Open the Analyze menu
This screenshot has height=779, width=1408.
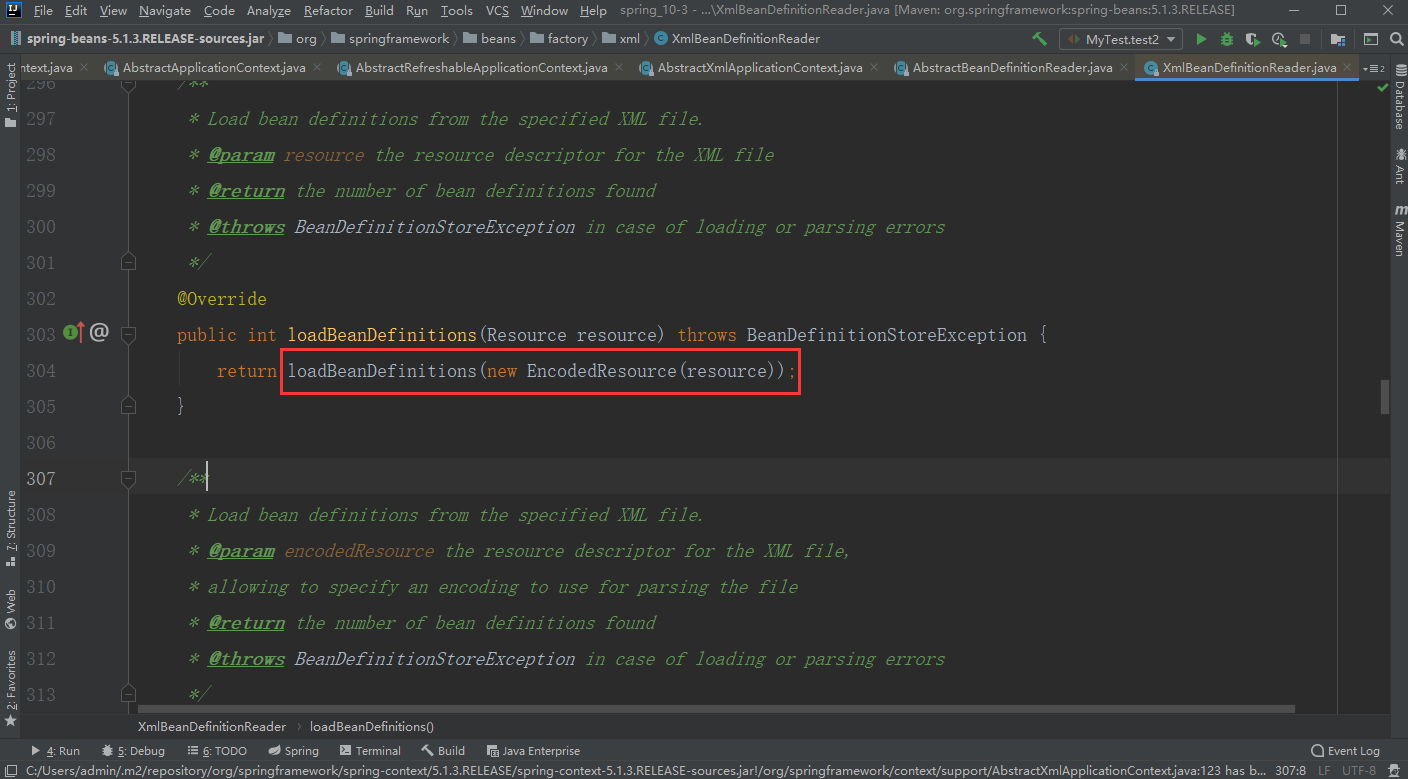pyautogui.click(x=268, y=10)
